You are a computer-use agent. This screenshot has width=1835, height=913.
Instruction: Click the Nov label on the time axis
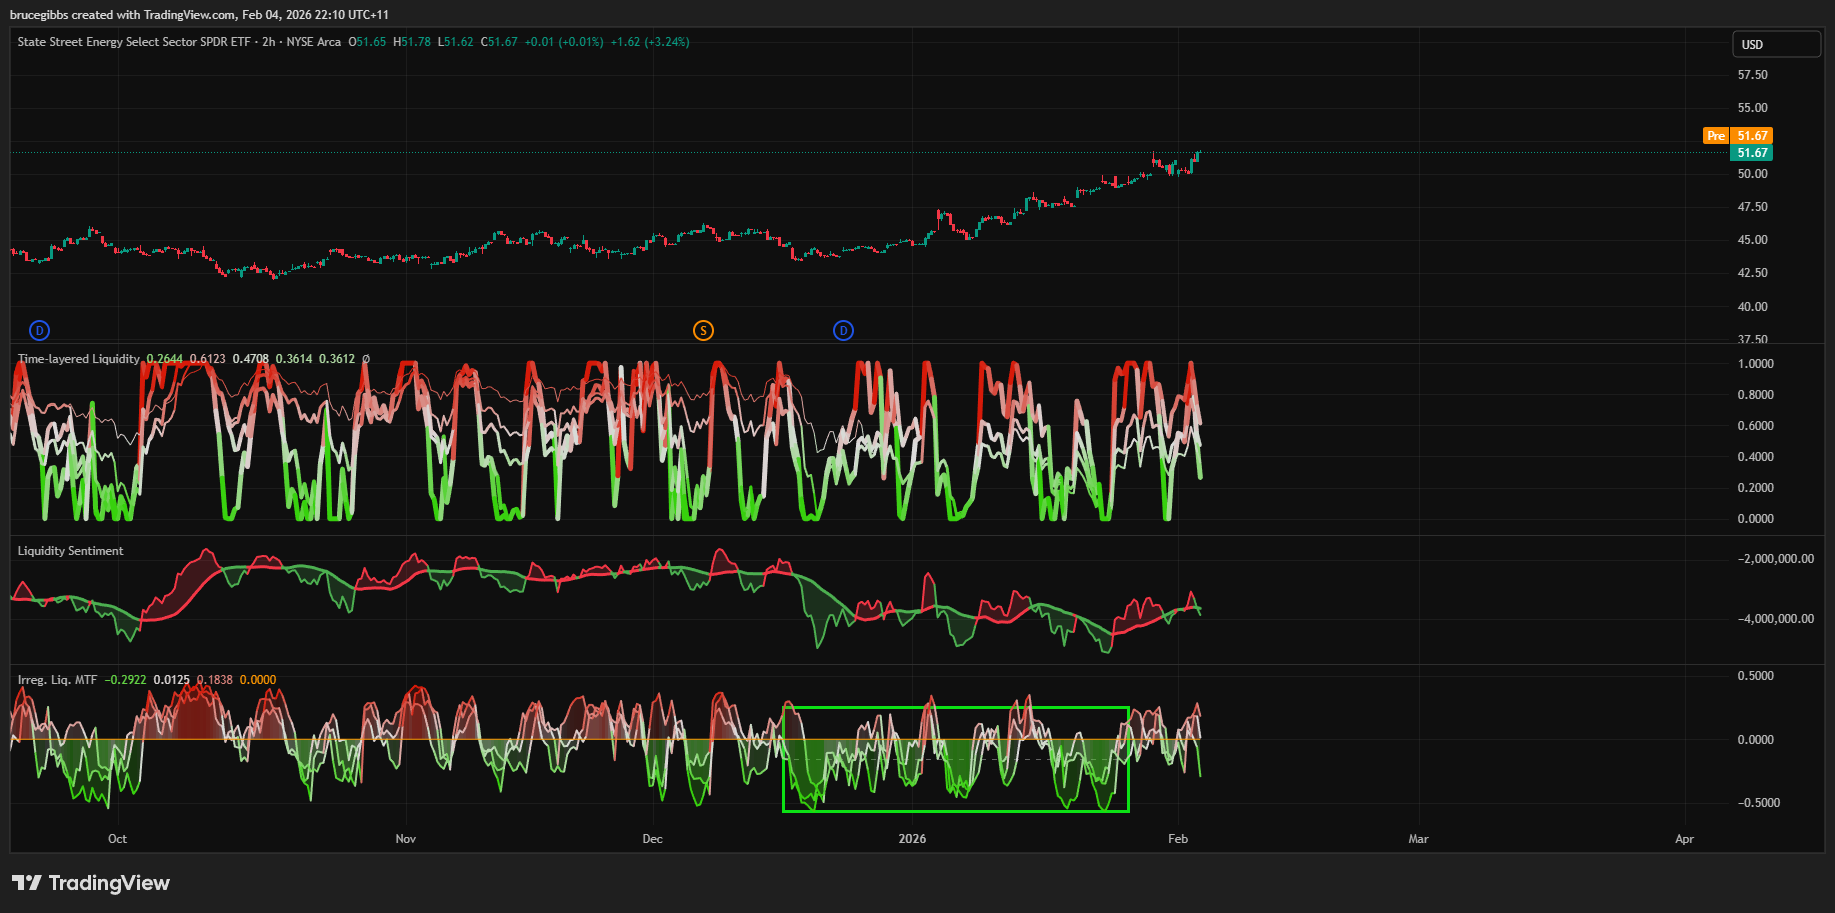click(405, 839)
